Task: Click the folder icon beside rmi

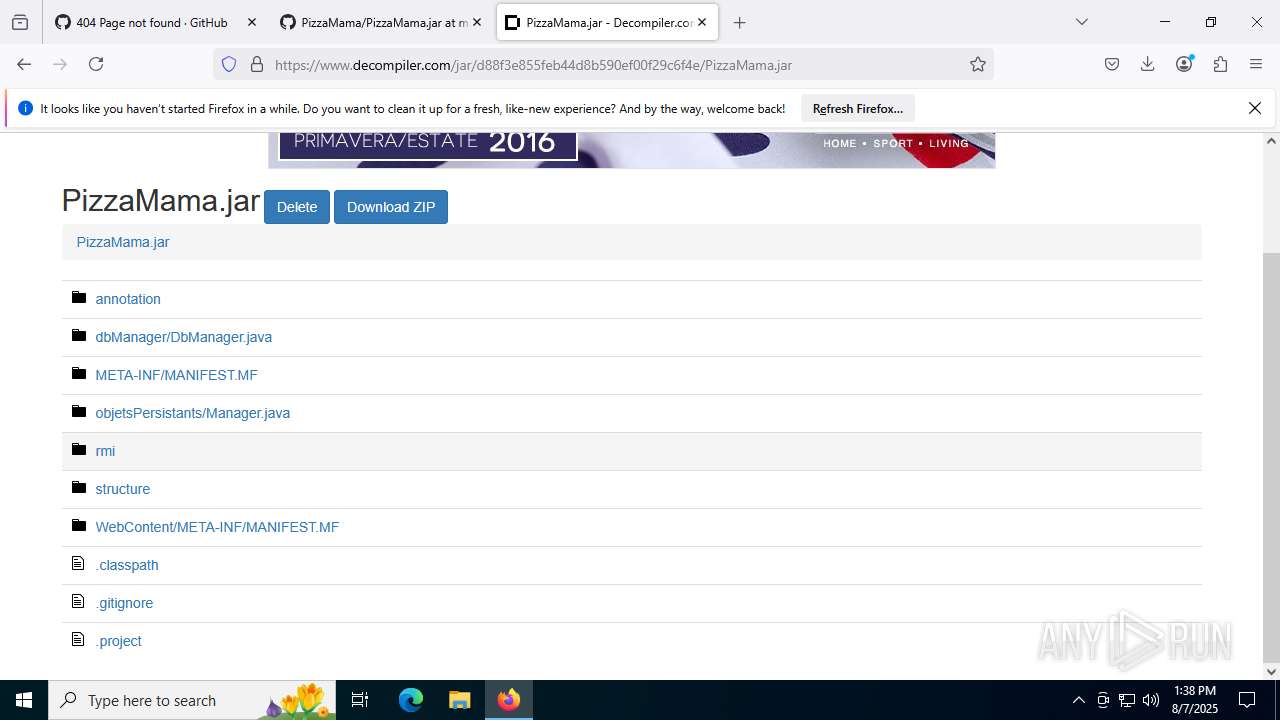Action: (x=79, y=450)
